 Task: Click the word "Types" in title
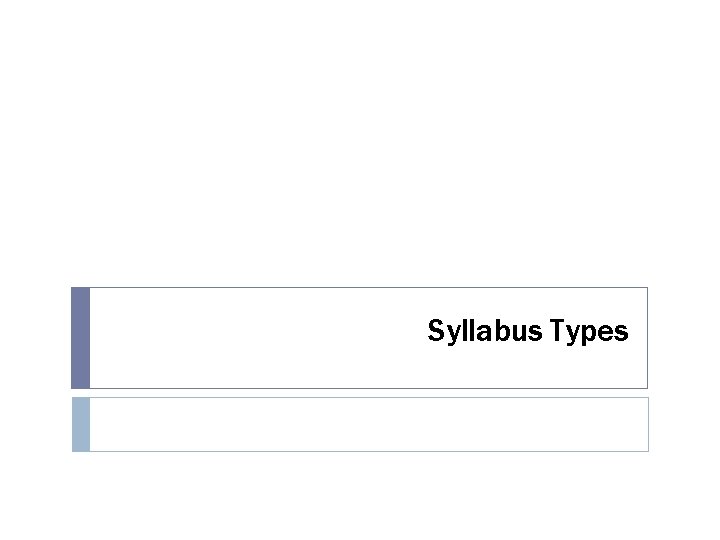pyautogui.click(x=589, y=331)
